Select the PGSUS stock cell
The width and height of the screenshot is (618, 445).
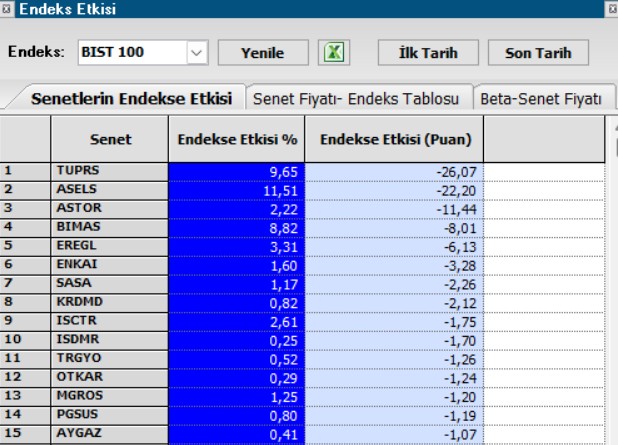tap(110, 416)
